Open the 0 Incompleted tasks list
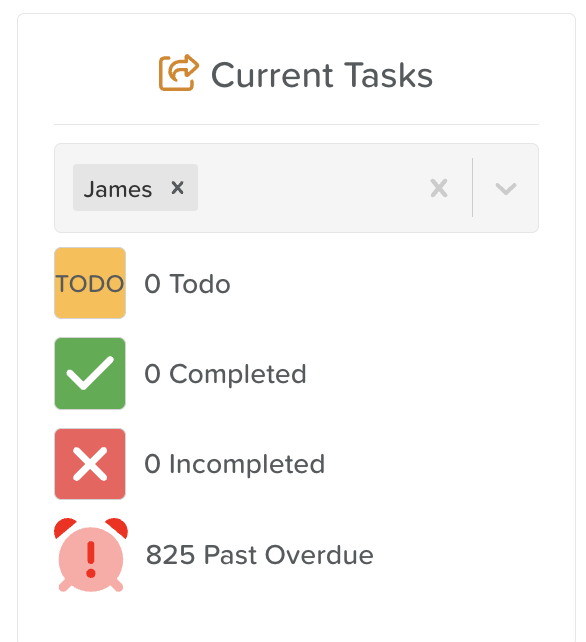 click(x=235, y=464)
